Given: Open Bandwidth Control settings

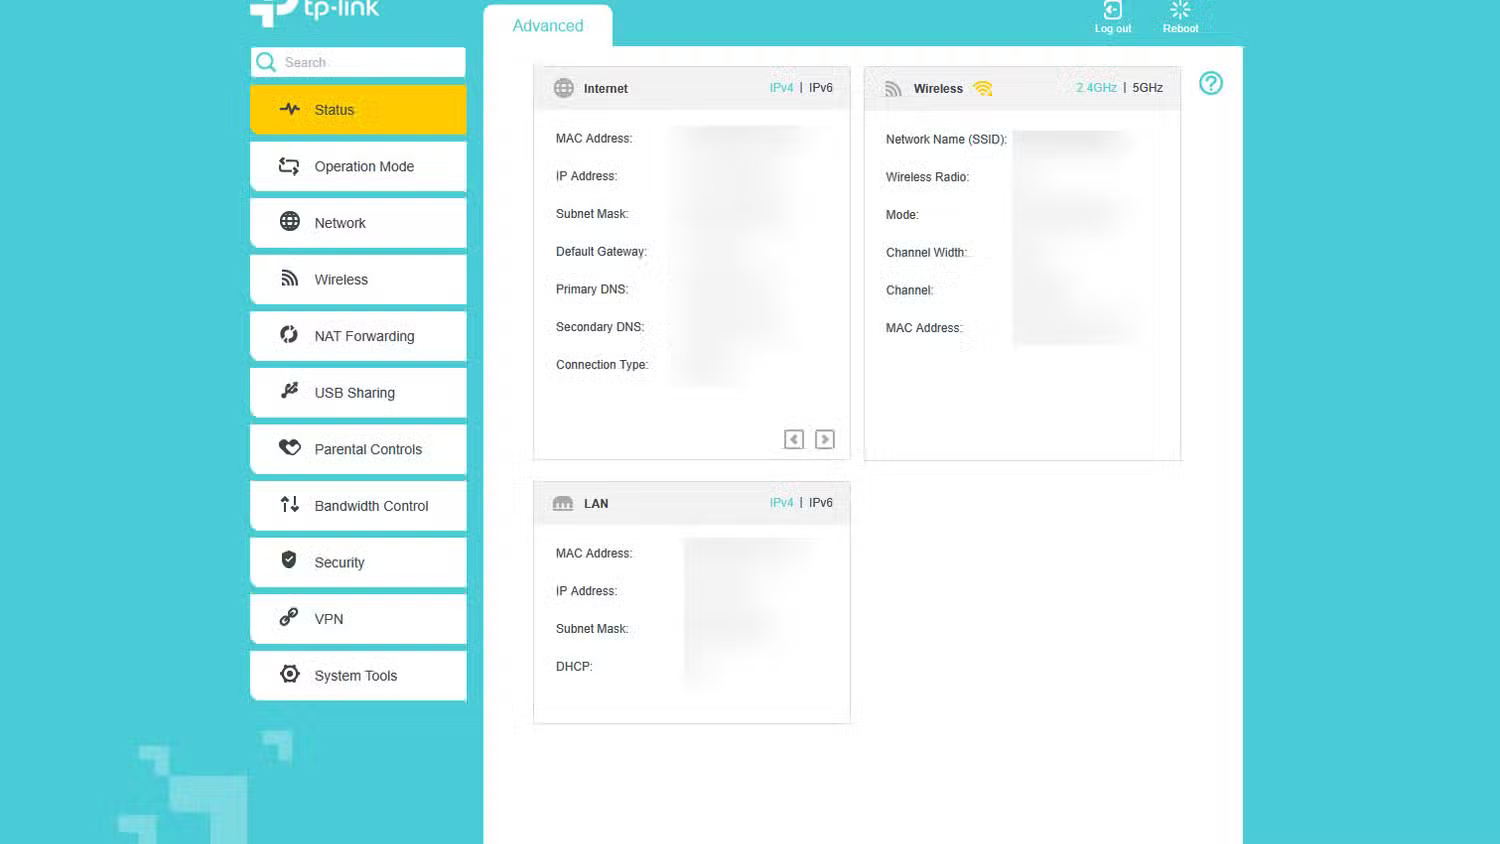Looking at the screenshot, I should pyautogui.click(x=358, y=506).
